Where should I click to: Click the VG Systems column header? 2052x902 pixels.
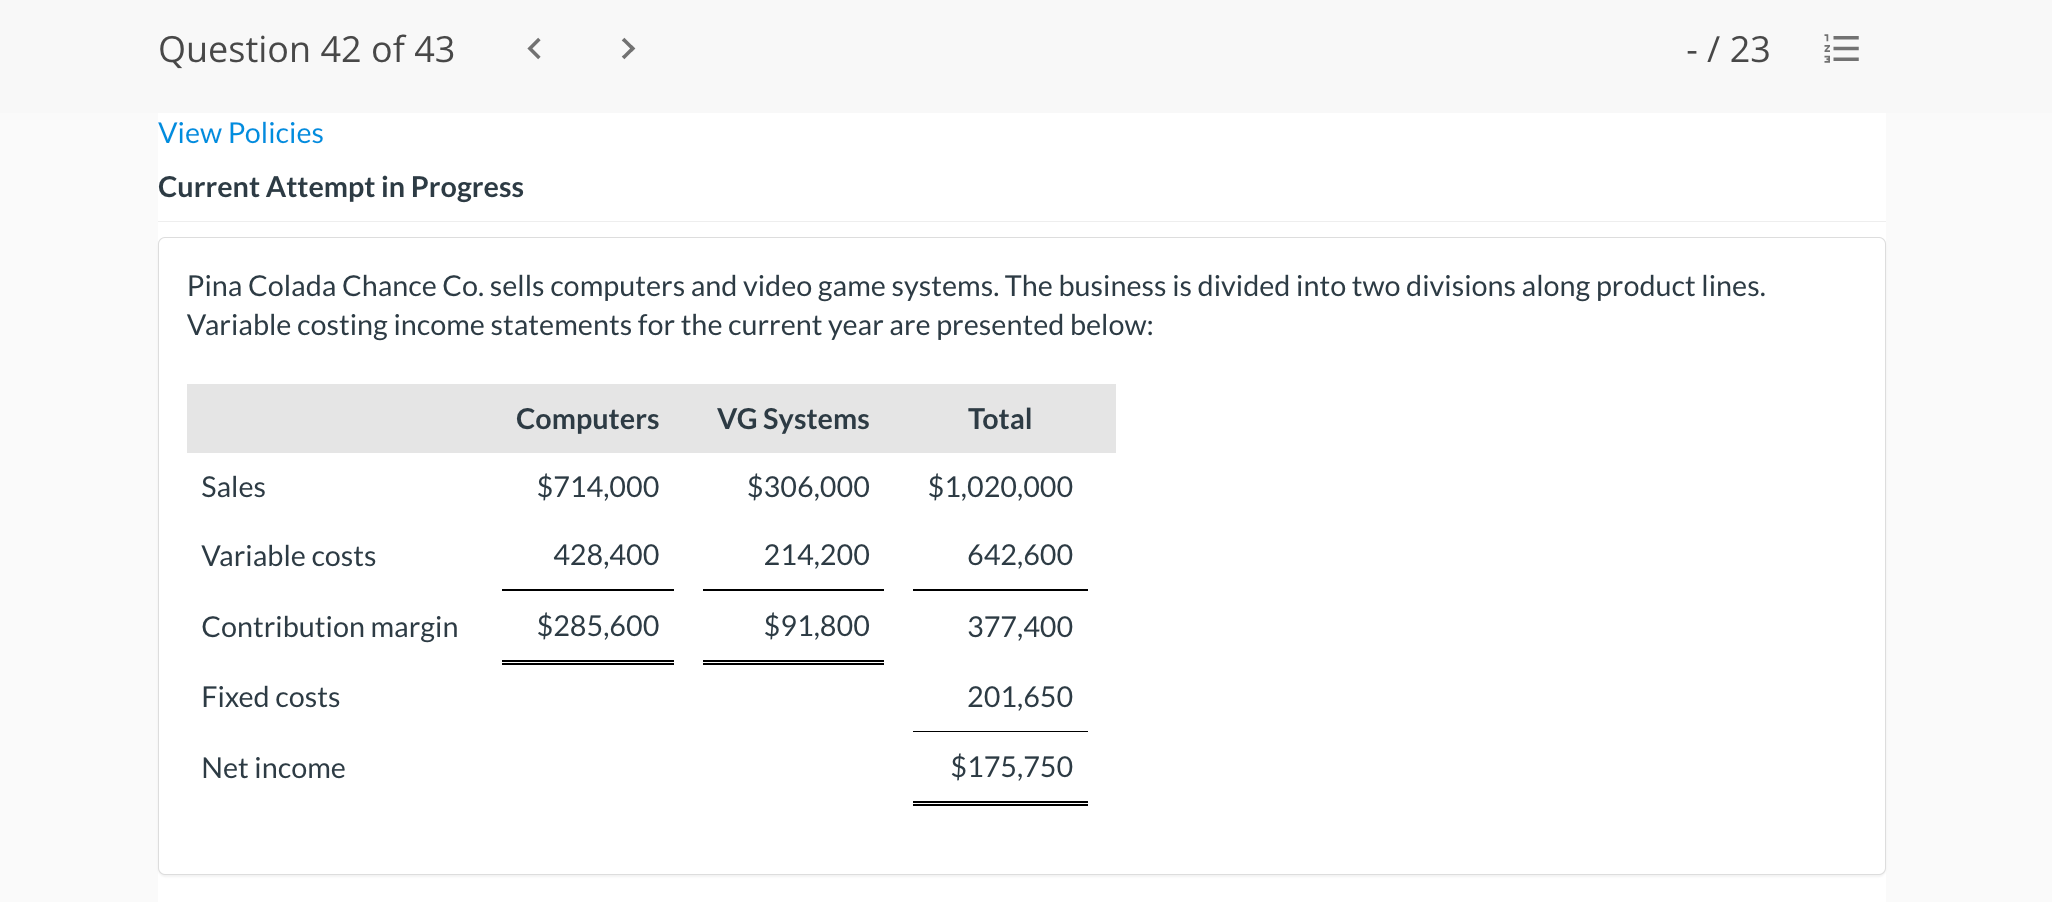click(x=793, y=419)
